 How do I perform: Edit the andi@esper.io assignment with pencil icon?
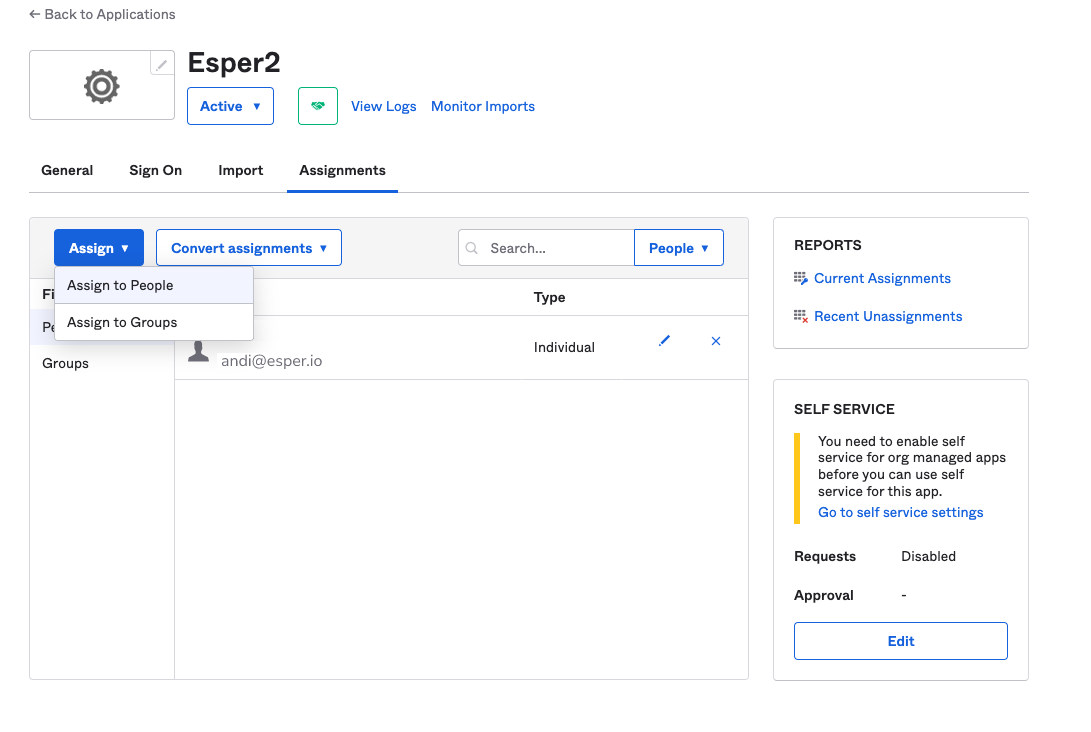click(x=664, y=340)
